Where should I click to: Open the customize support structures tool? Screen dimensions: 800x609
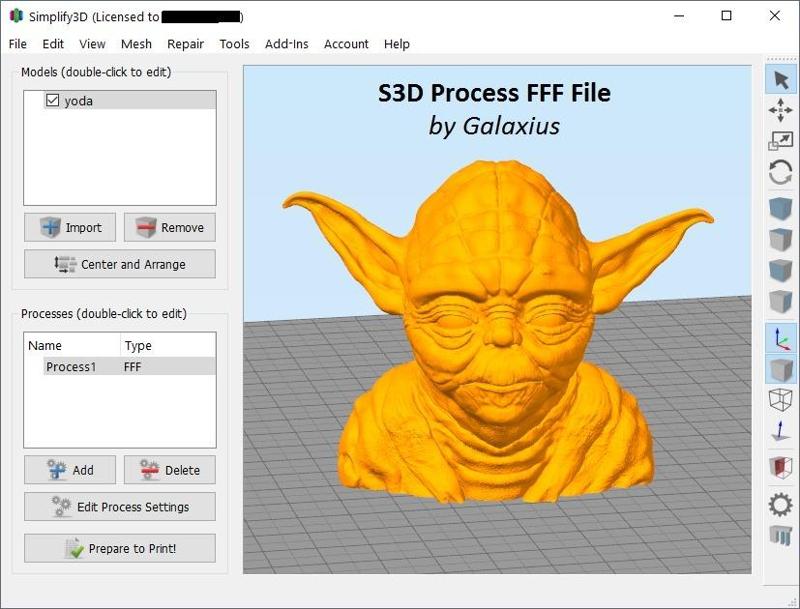point(781,536)
